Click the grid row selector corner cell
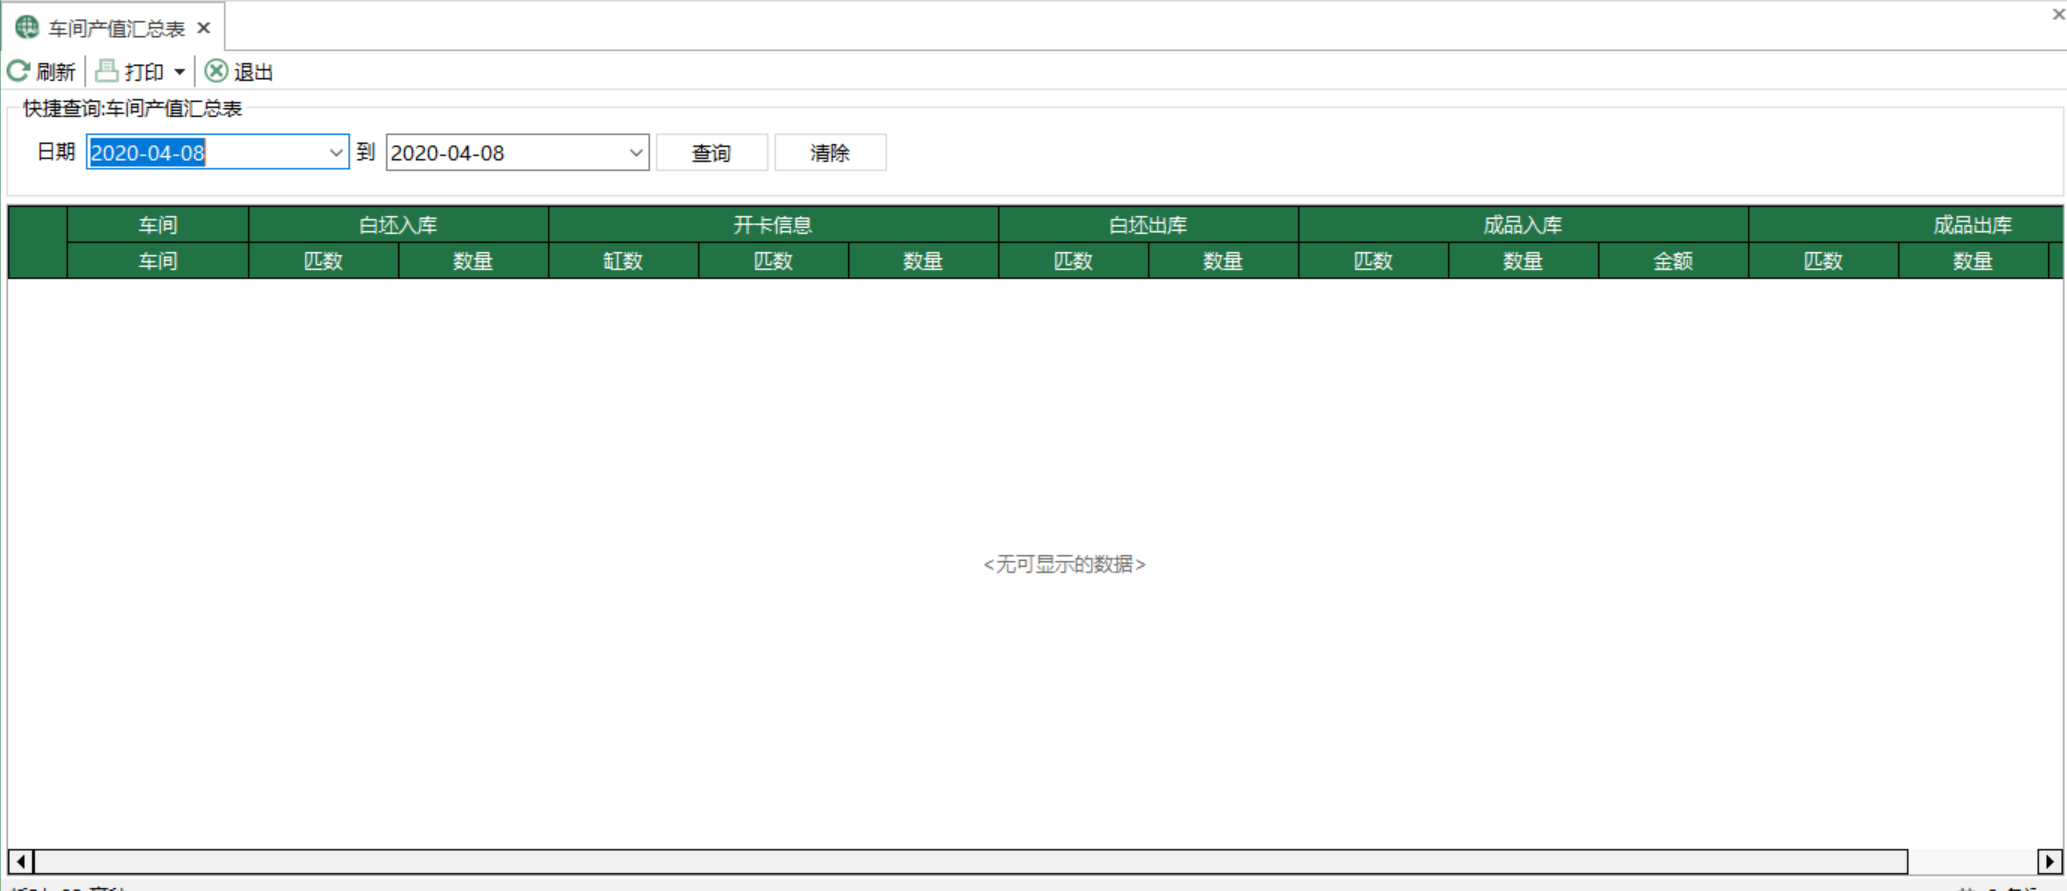Viewport: 2067px width, 891px height. (x=37, y=242)
